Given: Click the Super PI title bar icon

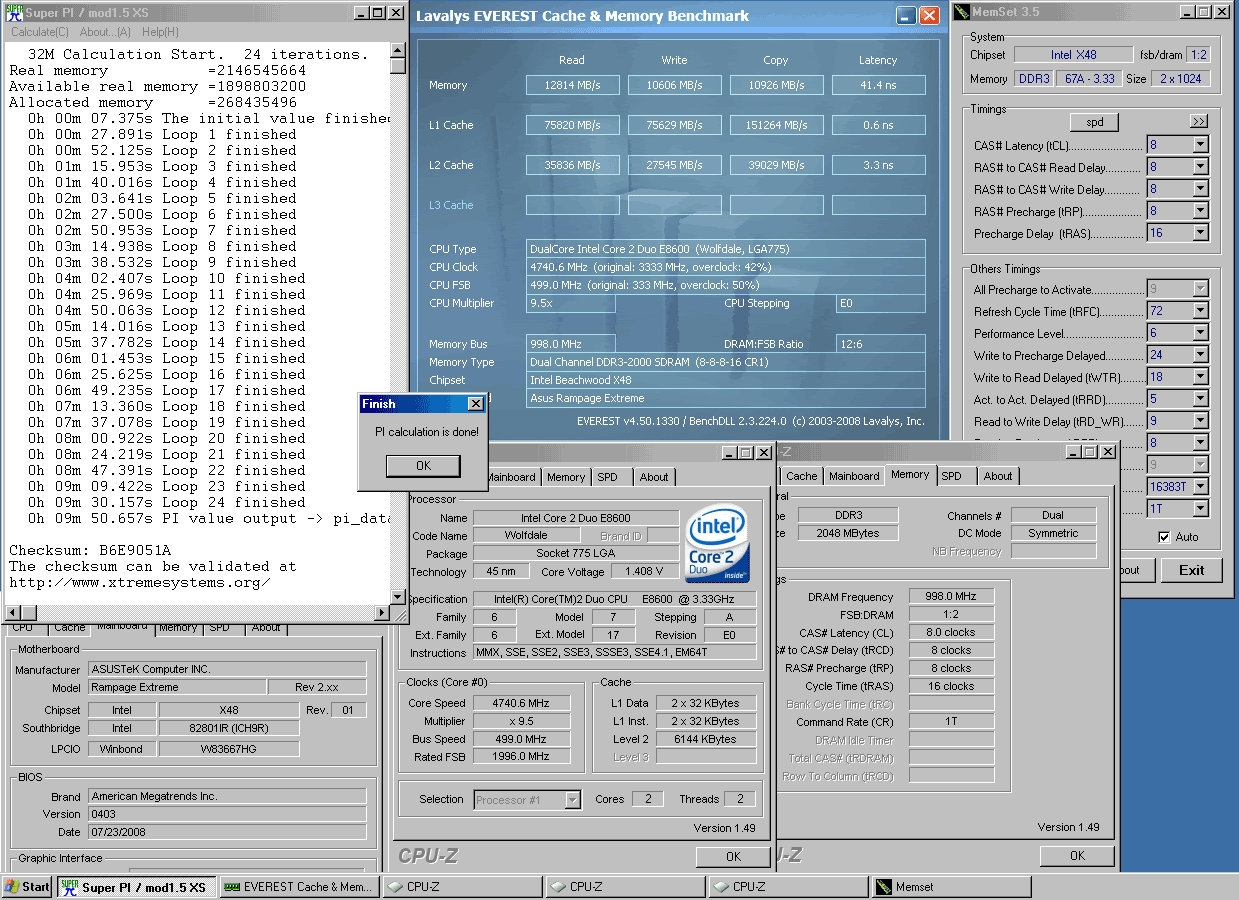Looking at the screenshot, I should [12, 12].
